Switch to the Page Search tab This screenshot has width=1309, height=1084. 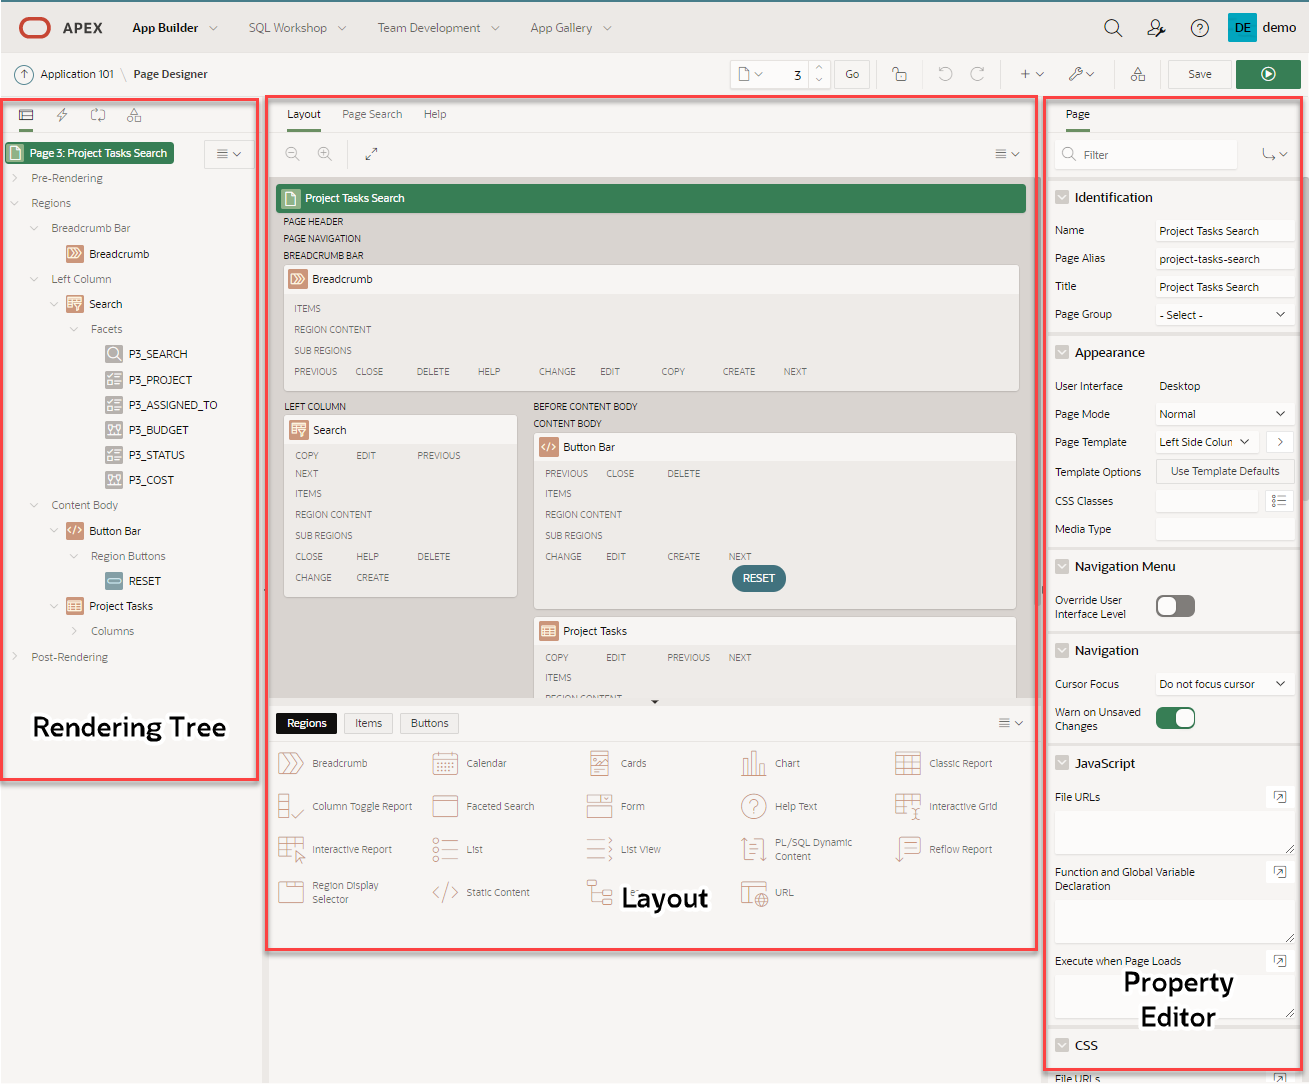click(x=372, y=114)
